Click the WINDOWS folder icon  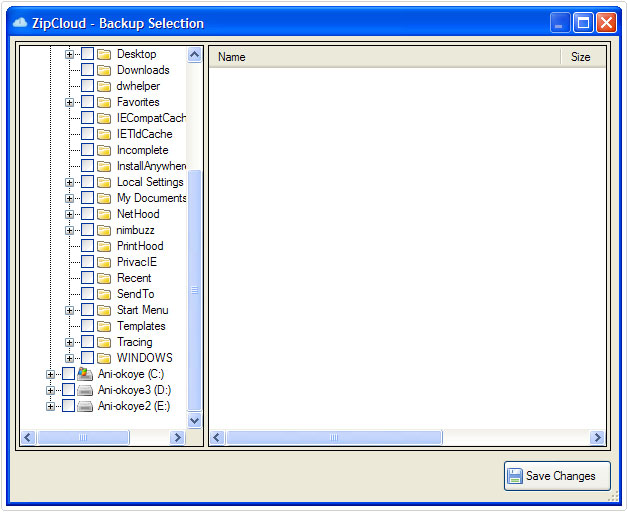click(x=104, y=358)
